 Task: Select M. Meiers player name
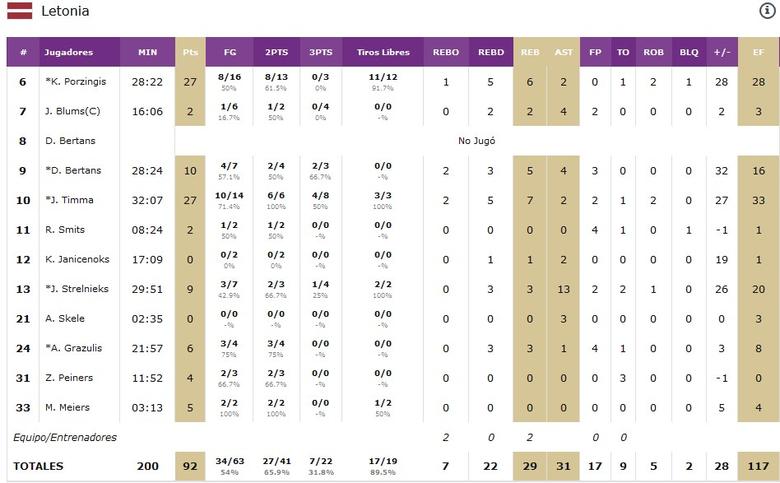68,408
